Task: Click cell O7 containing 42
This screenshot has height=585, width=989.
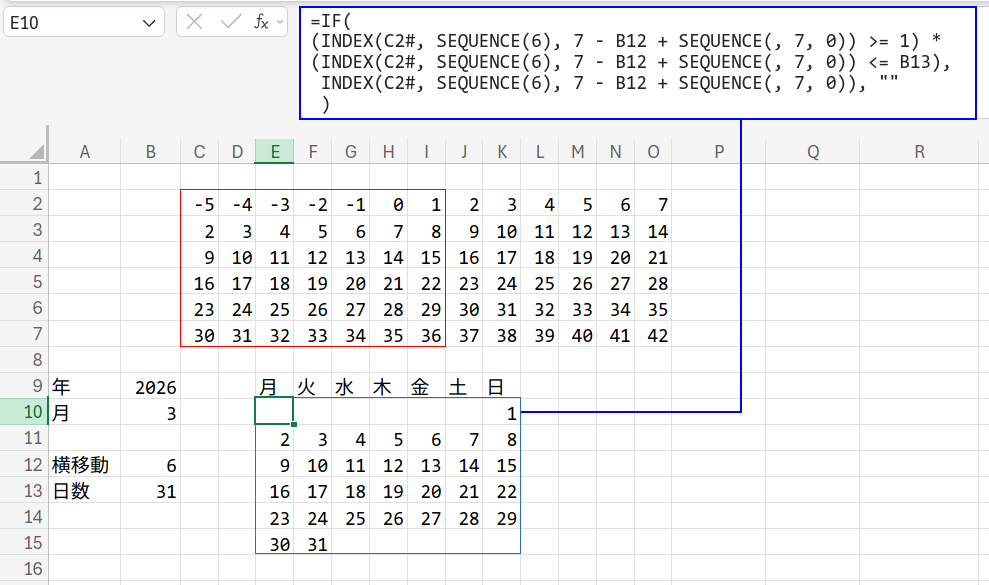Action: click(654, 336)
